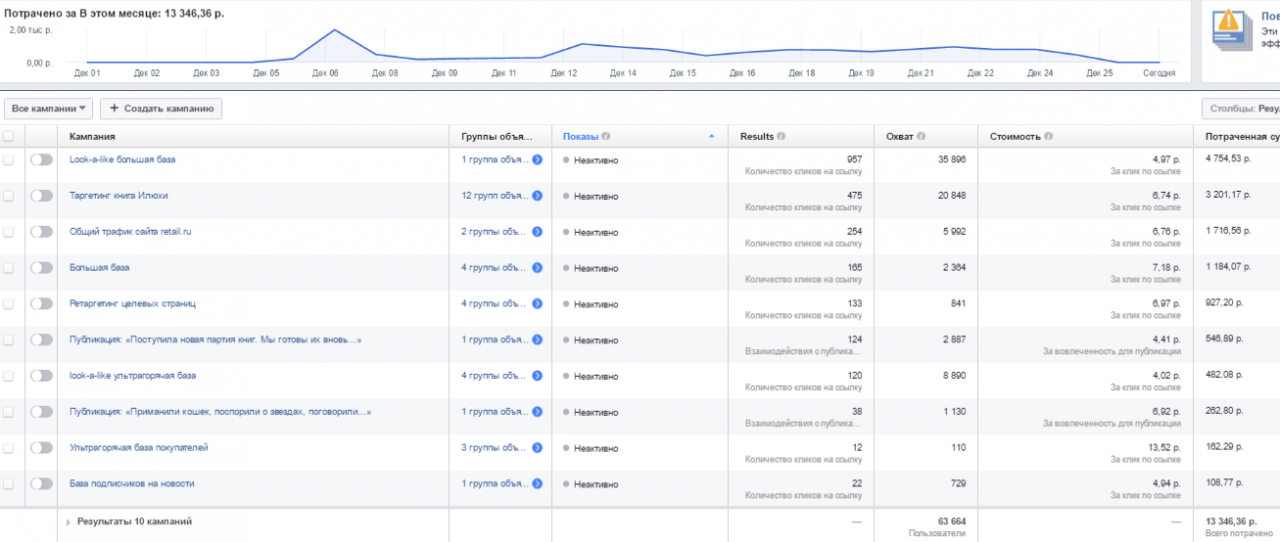Click the 63 664 Пользователи total reach
This screenshot has height=542, width=1280.
click(951, 521)
